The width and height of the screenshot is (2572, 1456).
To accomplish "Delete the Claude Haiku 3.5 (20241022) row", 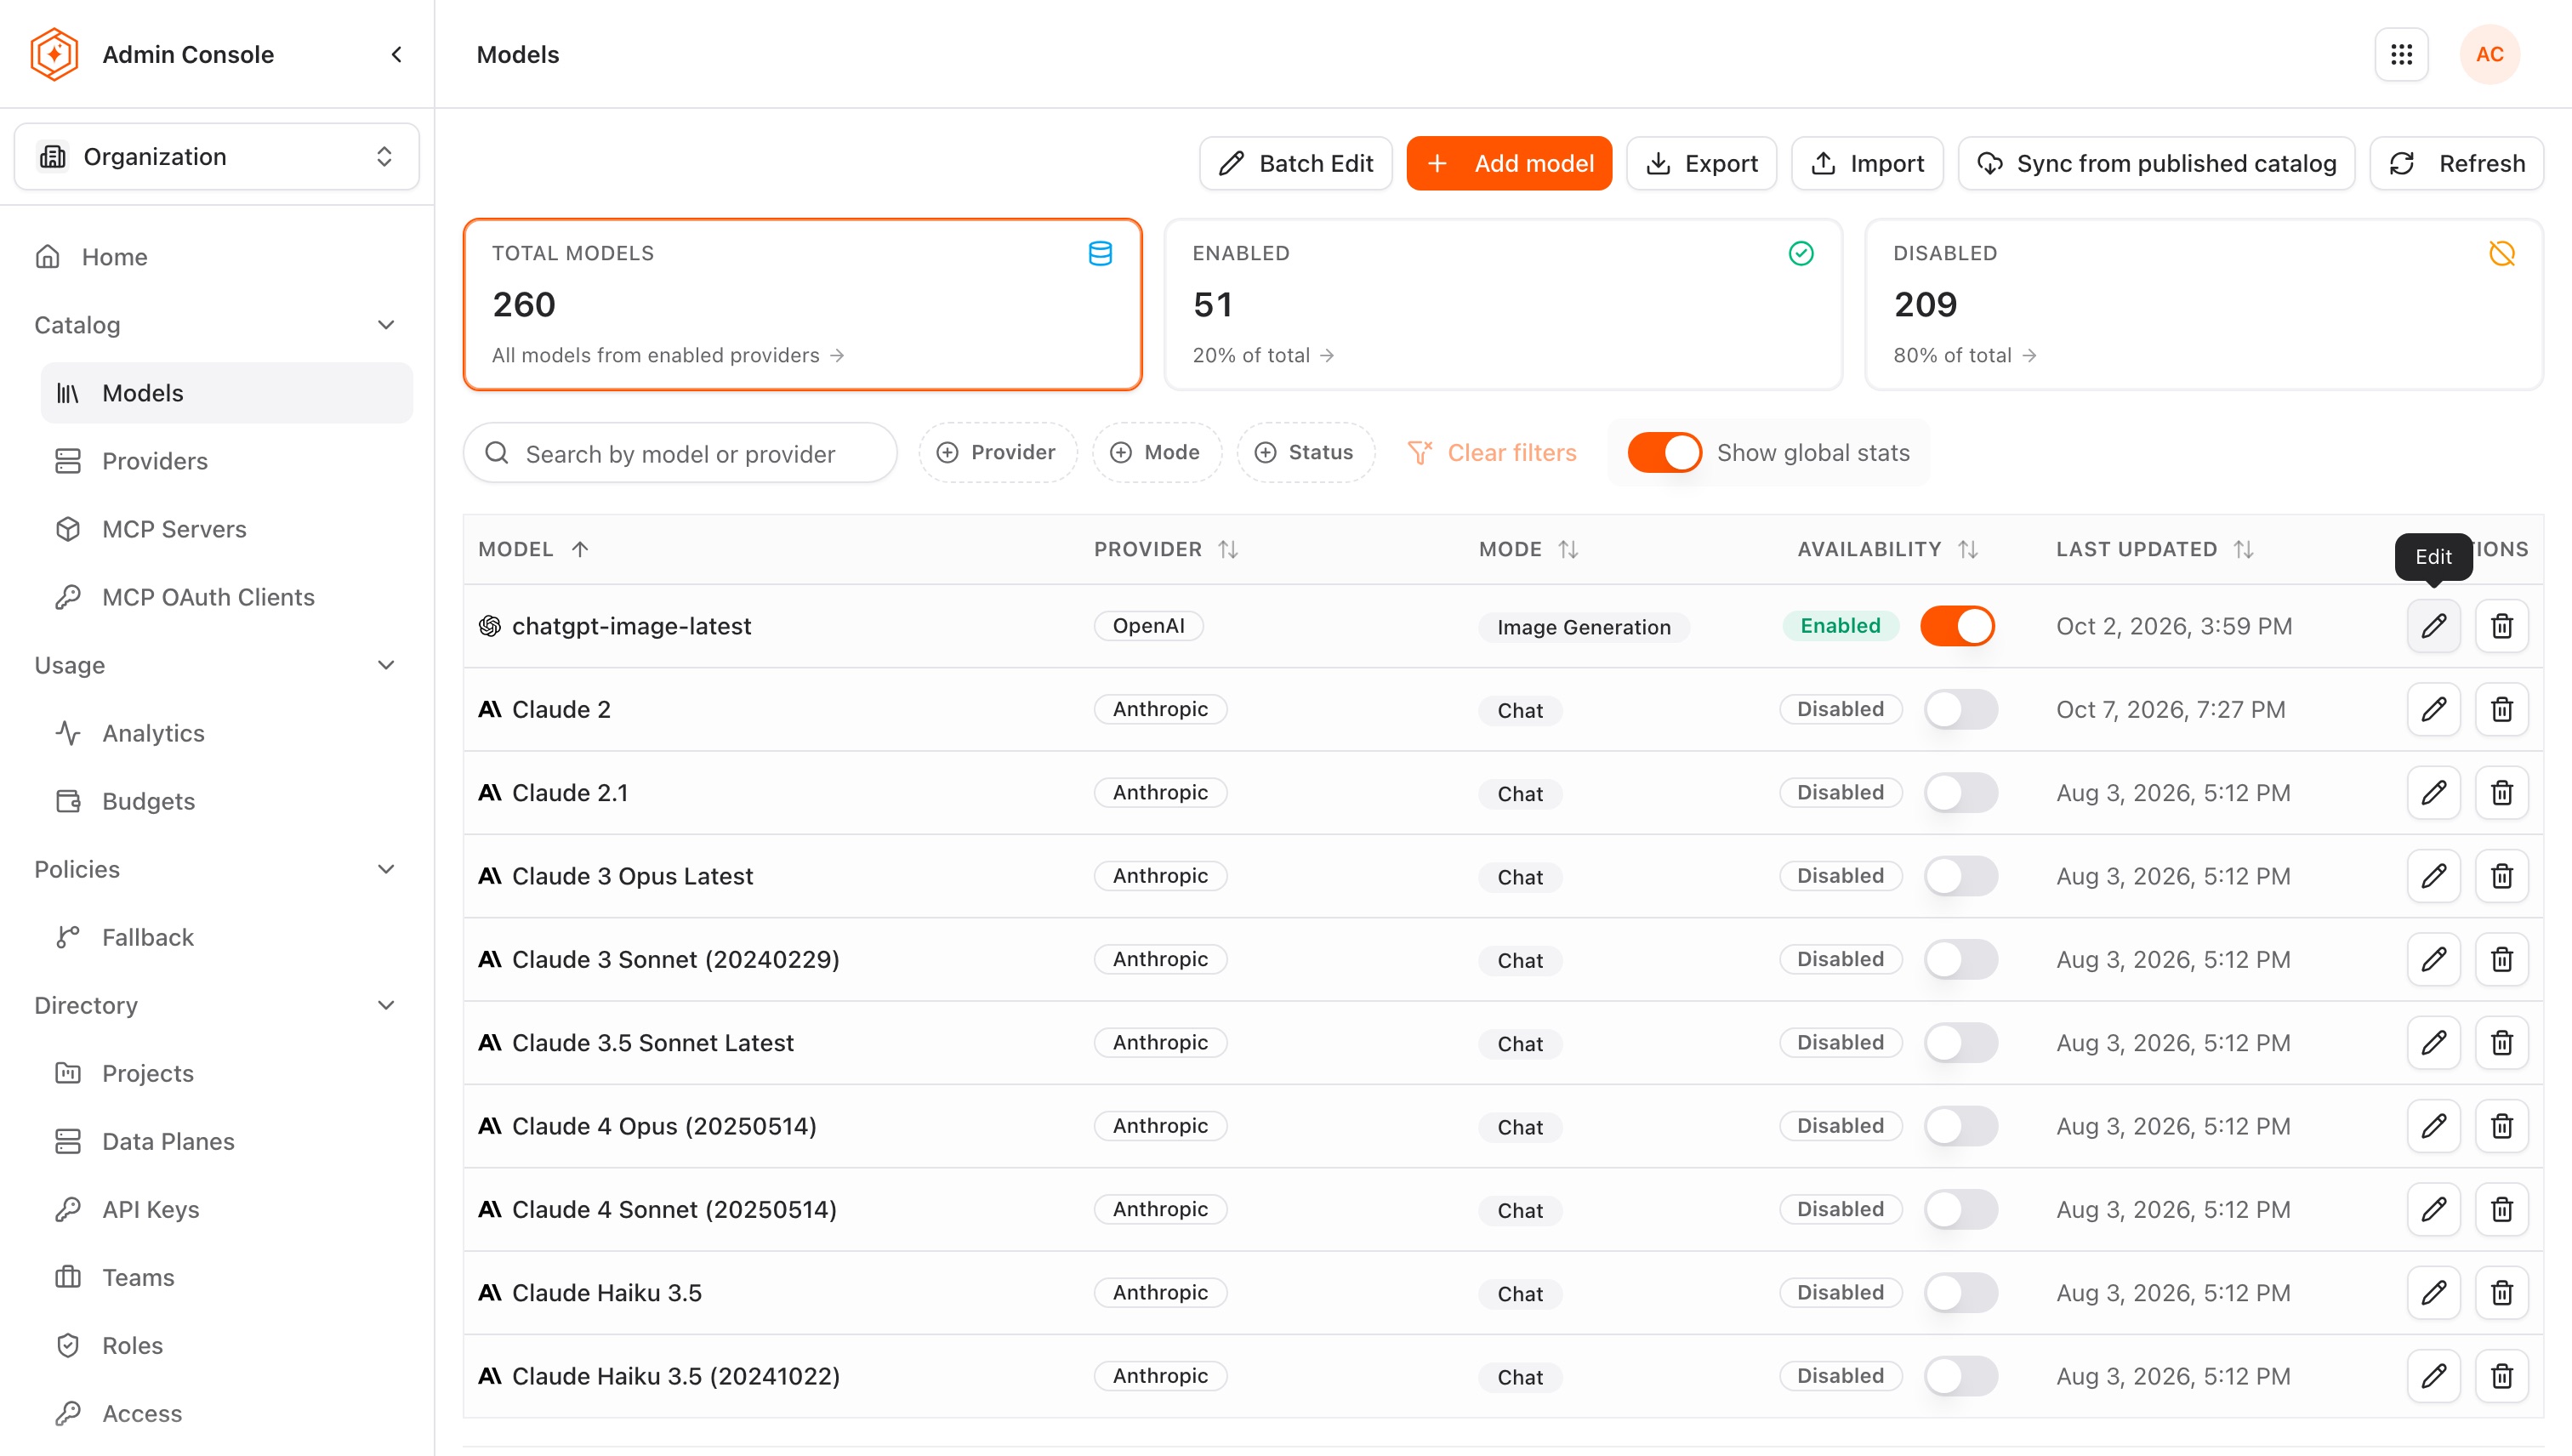I will click(x=2501, y=1376).
